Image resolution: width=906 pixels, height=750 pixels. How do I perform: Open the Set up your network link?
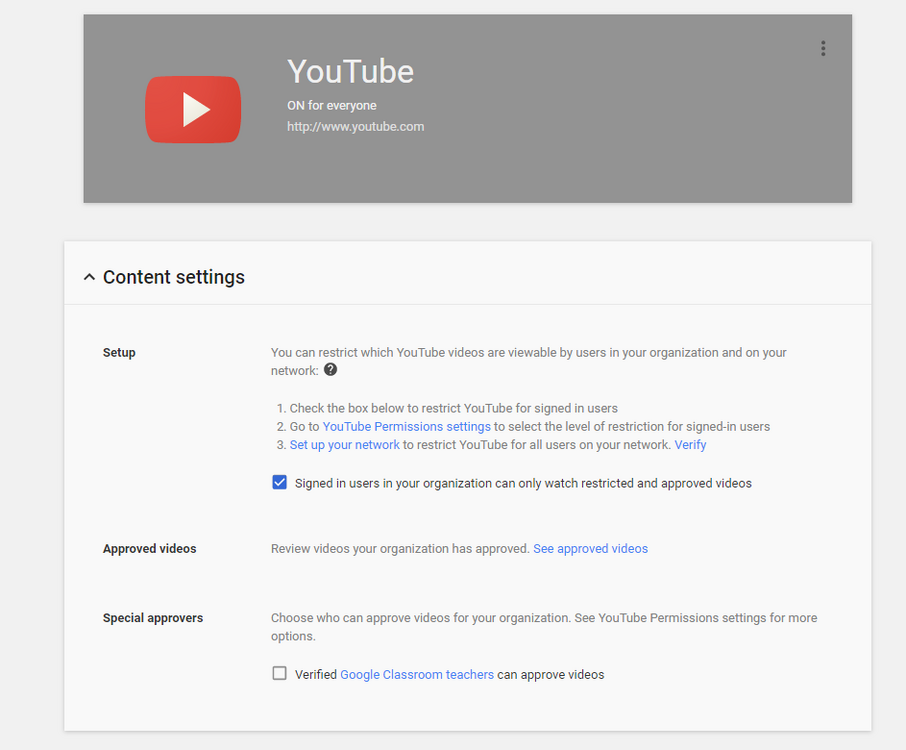pyautogui.click(x=344, y=445)
